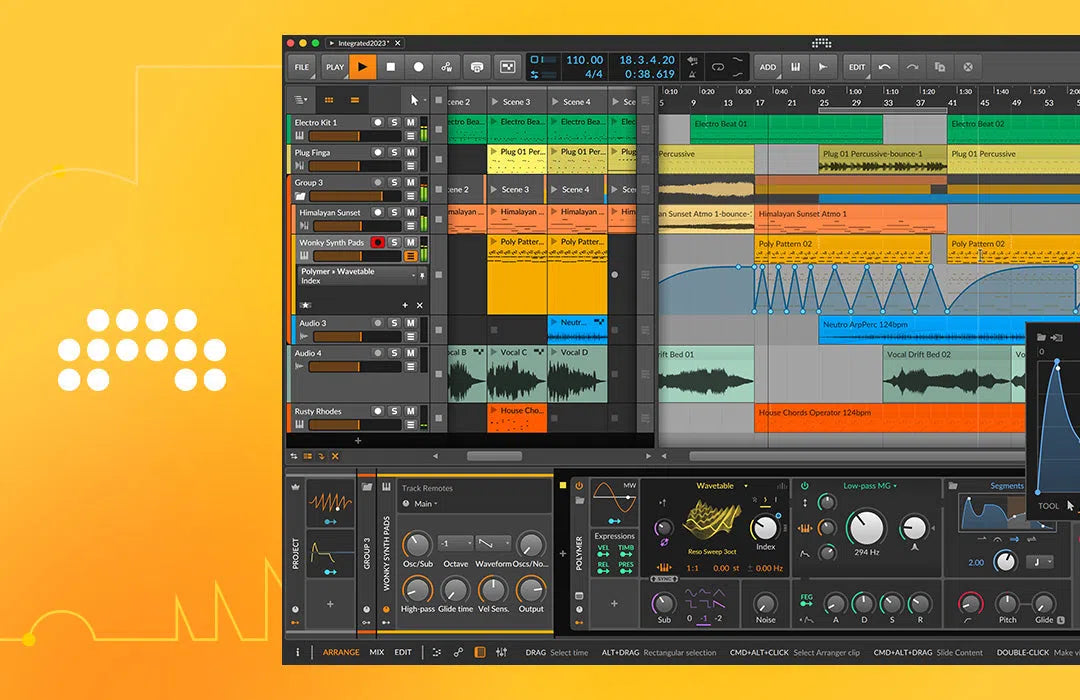The width and height of the screenshot is (1080, 700).
Task: Disarm recording on Wonky Synth Pads track
Action: pos(377,242)
